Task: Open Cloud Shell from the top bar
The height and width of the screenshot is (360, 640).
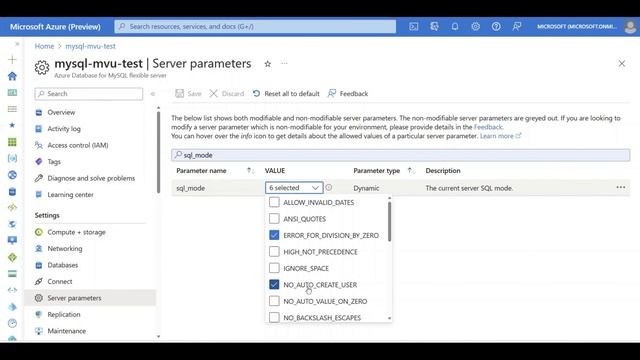Action: (x=413, y=27)
